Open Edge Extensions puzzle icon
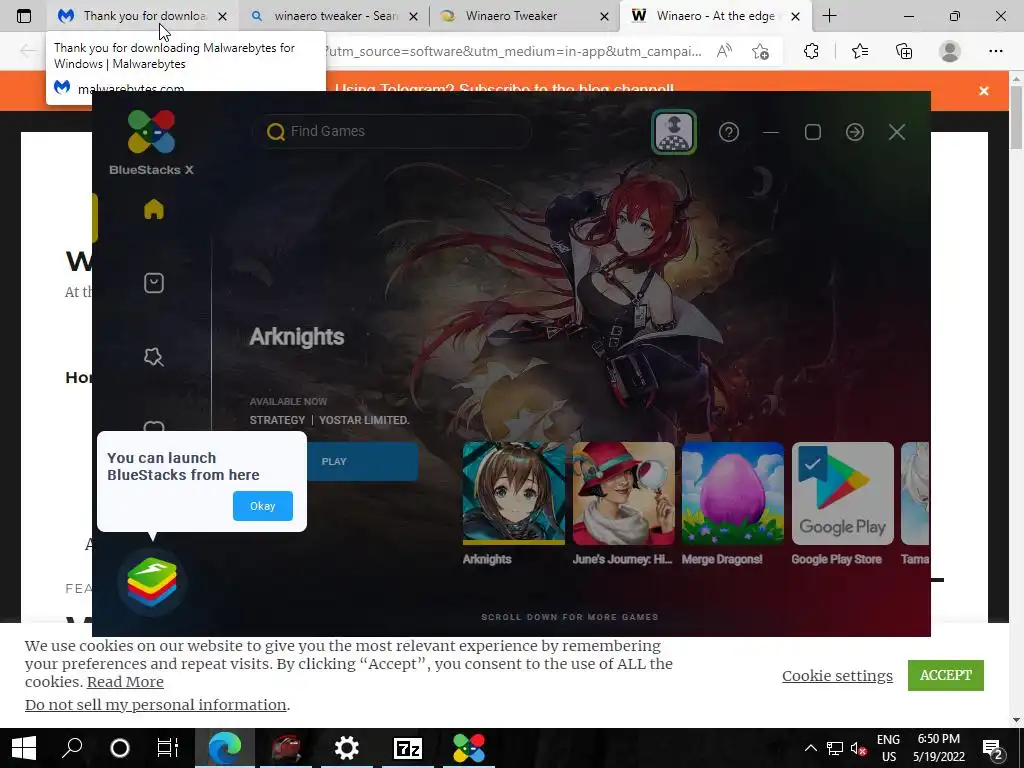 [x=811, y=51]
